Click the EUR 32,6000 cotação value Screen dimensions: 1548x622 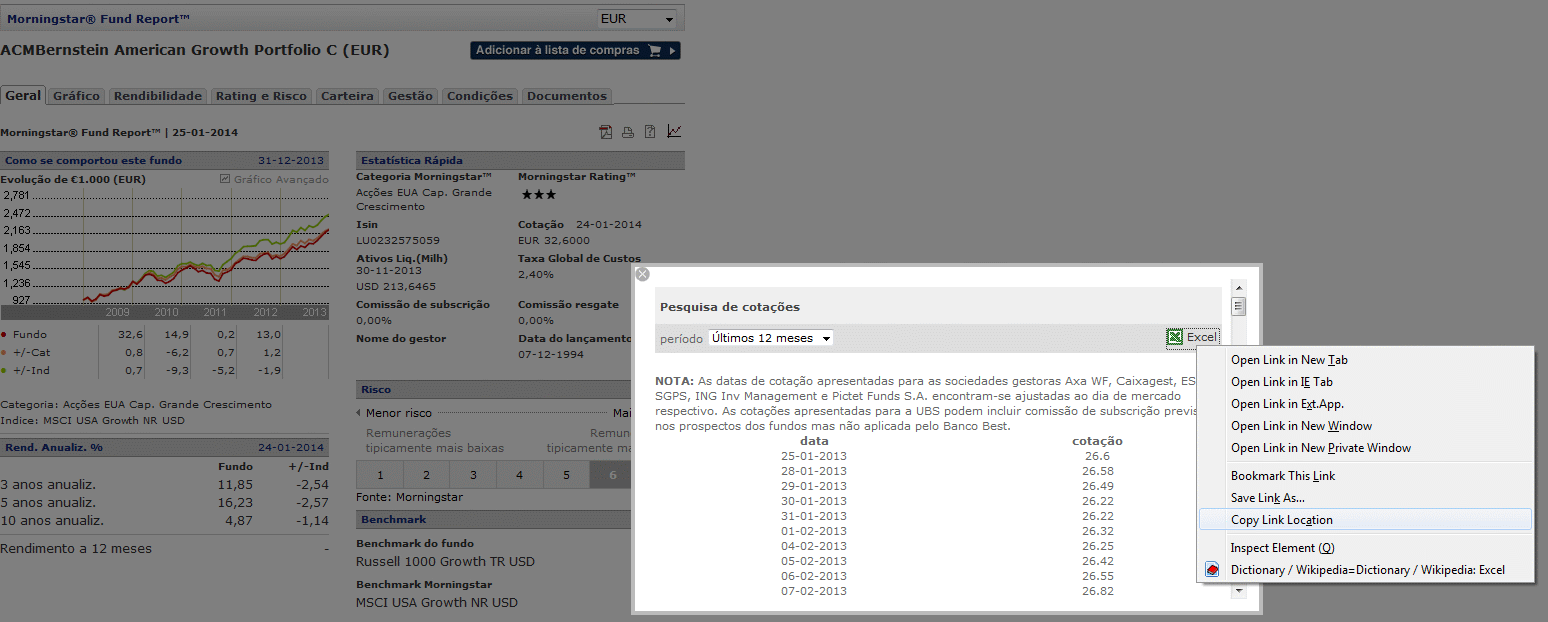click(x=554, y=241)
